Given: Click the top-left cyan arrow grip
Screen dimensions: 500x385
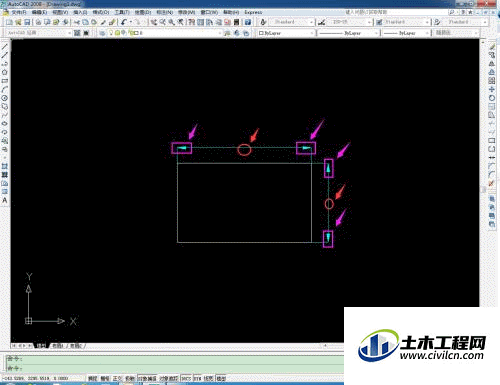Looking at the screenshot, I should point(182,148).
